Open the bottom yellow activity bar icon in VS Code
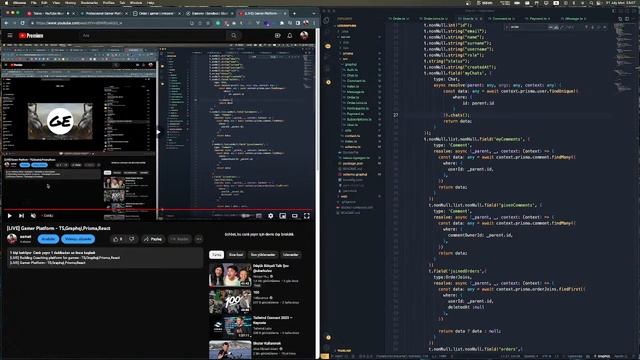The width and height of the screenshot is (640, 360). tap(328, 338)
